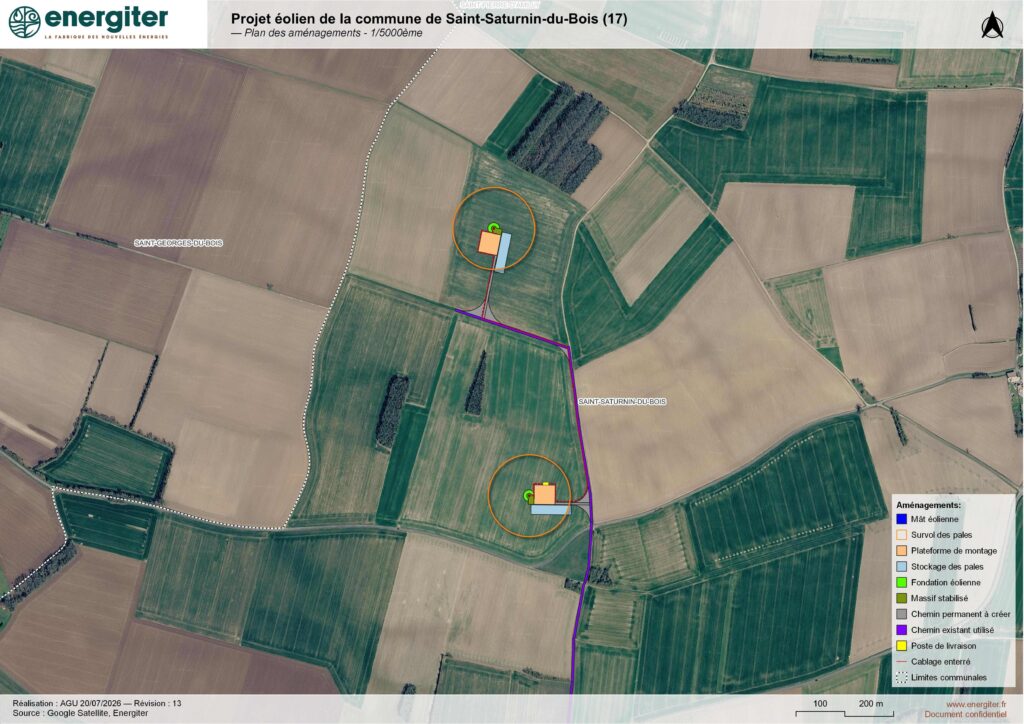
Task: Click the '200 m' scale bar label
Action: pyautogui.click(x=871, y=703)
